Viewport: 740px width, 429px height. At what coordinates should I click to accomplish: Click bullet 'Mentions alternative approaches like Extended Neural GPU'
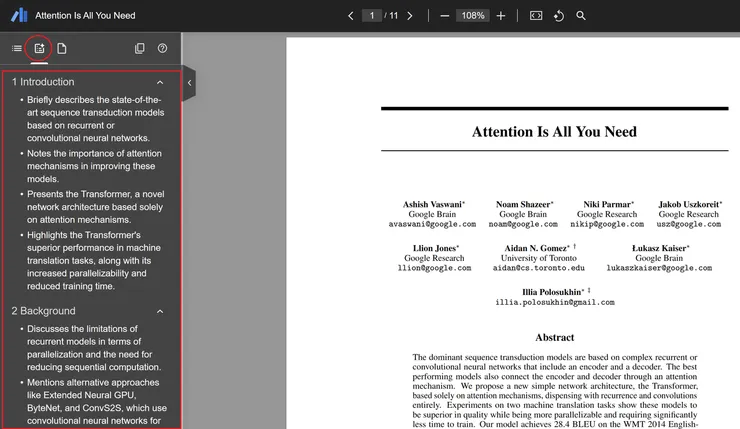pos(97,402)
